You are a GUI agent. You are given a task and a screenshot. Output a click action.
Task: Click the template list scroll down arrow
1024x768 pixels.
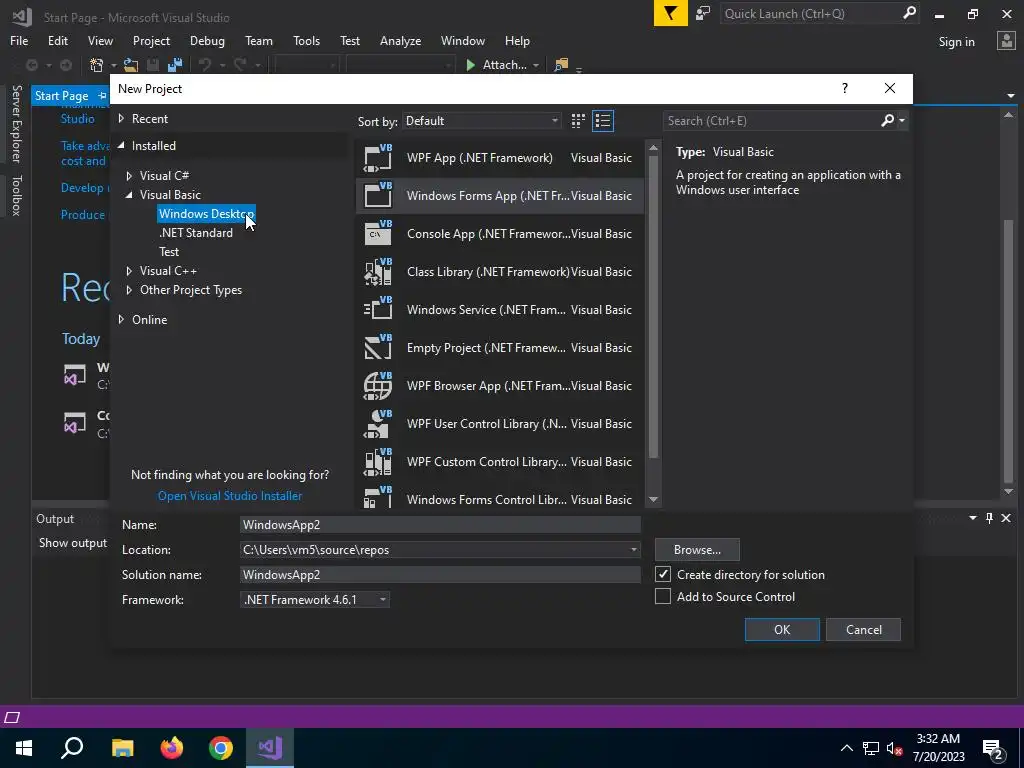(653, 500)
